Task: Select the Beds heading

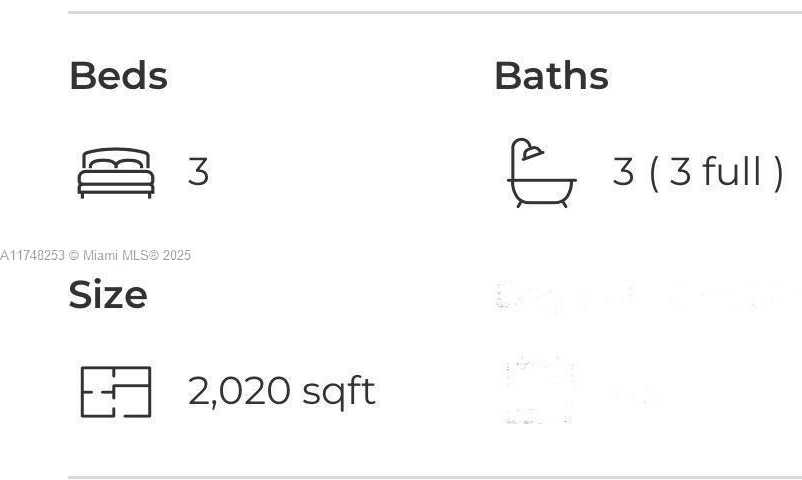Action: [119, 76]
